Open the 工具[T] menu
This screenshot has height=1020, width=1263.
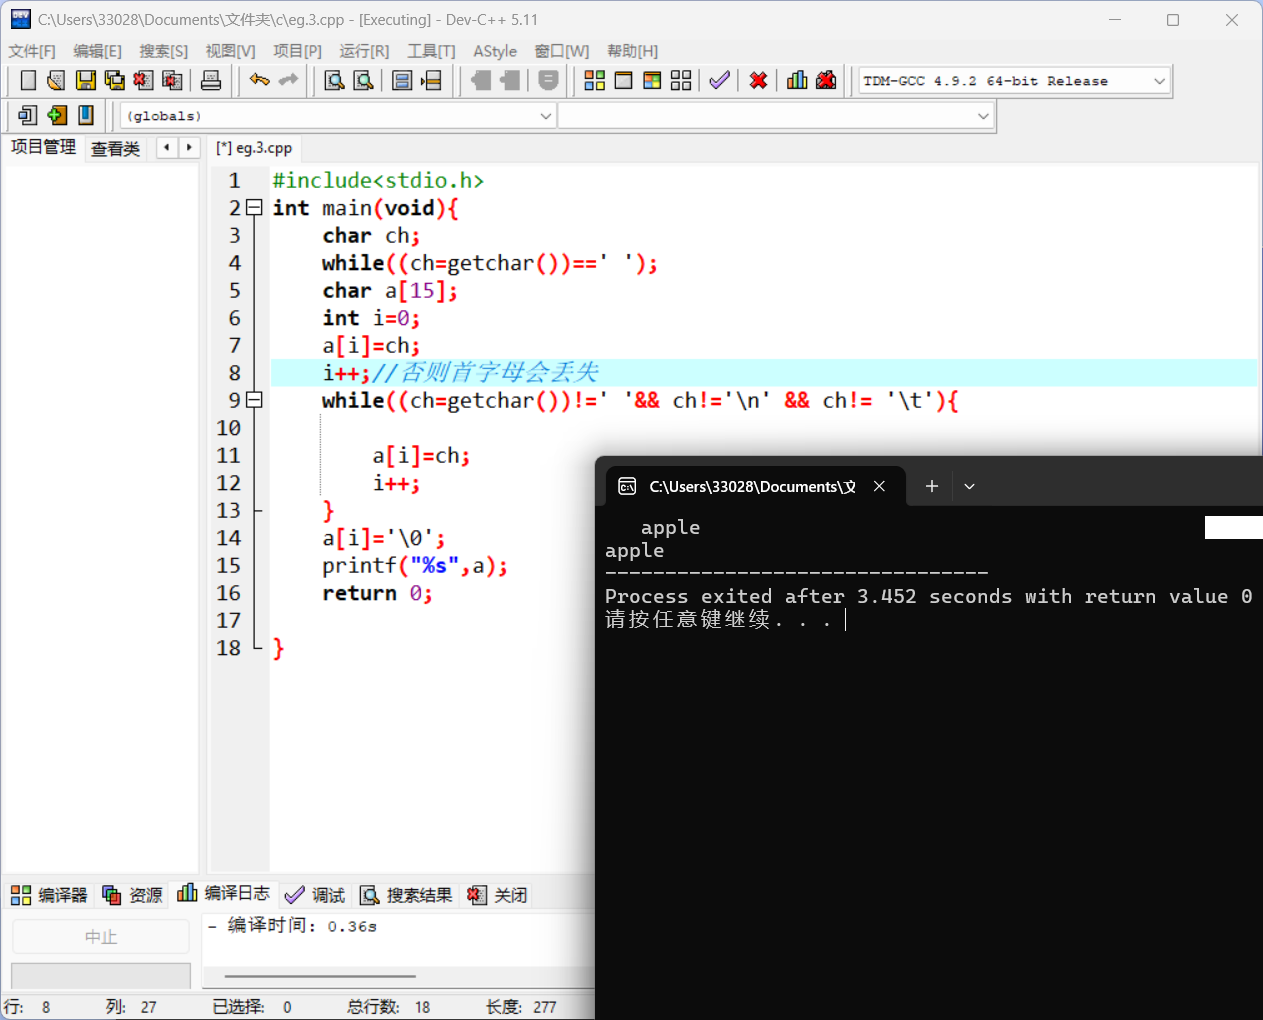pos(431,51)
